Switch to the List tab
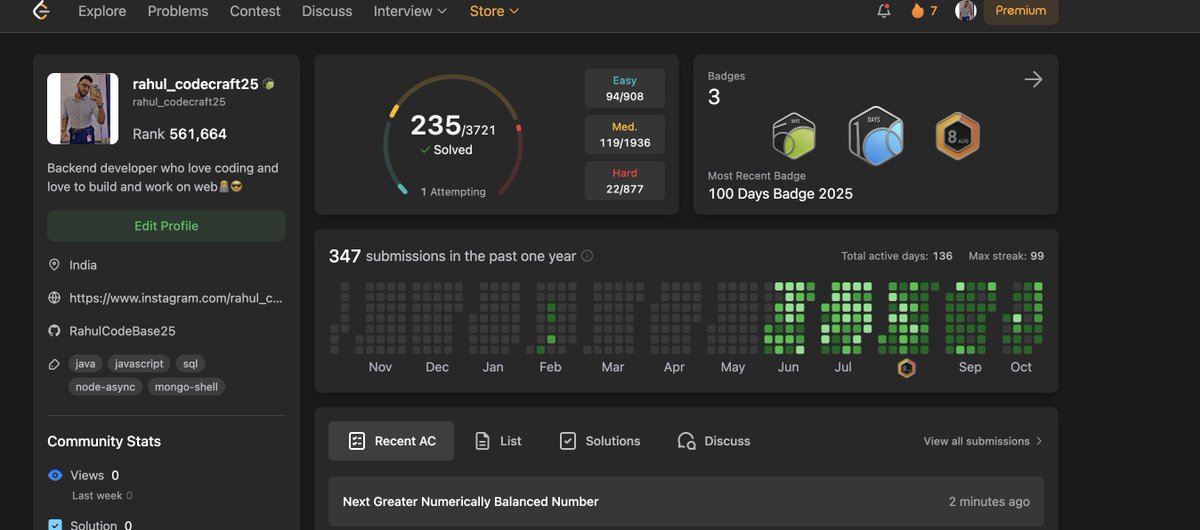Viewport: 1200px width, 530px height. [x=498, y=441]
